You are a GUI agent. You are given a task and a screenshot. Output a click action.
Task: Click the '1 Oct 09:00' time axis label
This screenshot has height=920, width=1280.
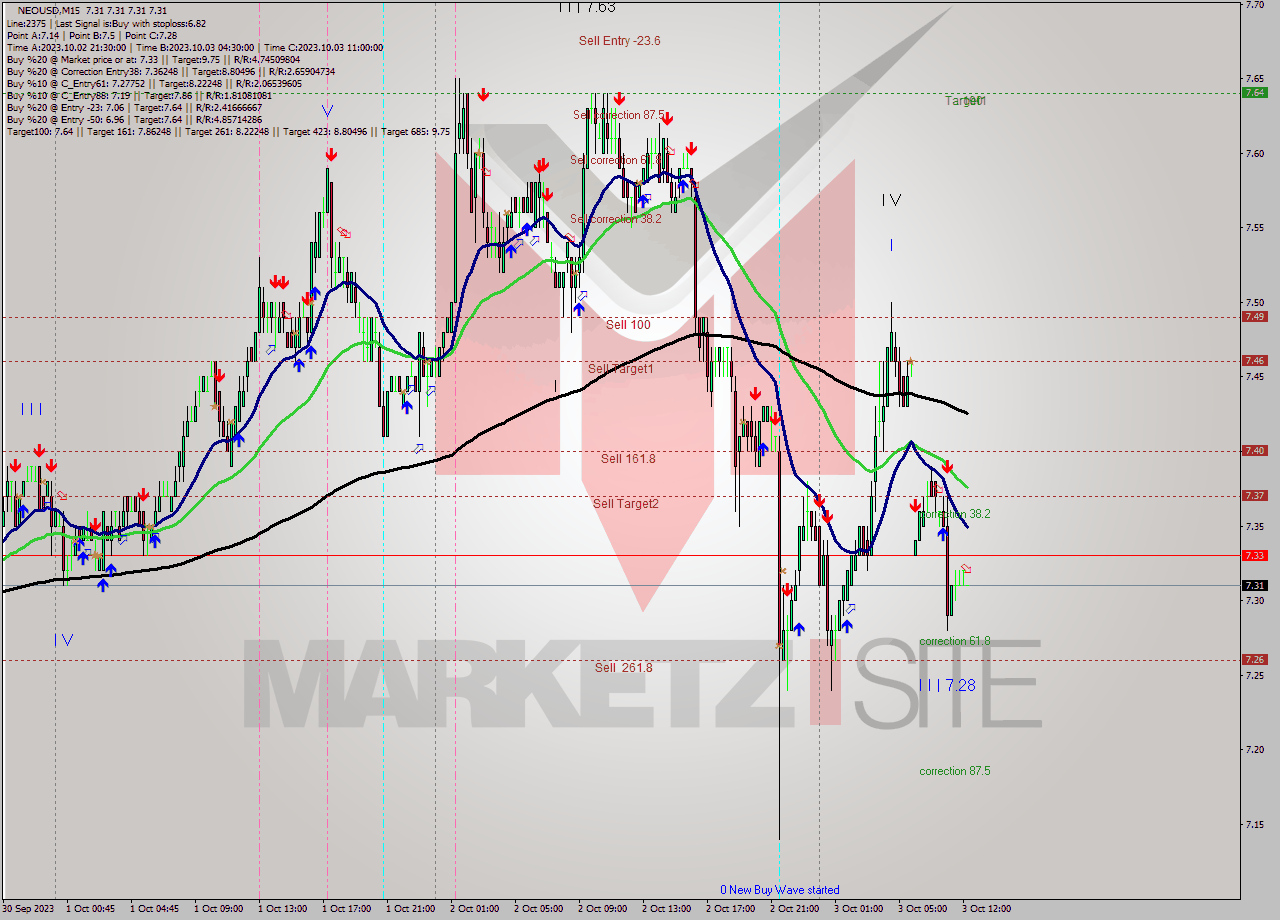coord(218,909)
